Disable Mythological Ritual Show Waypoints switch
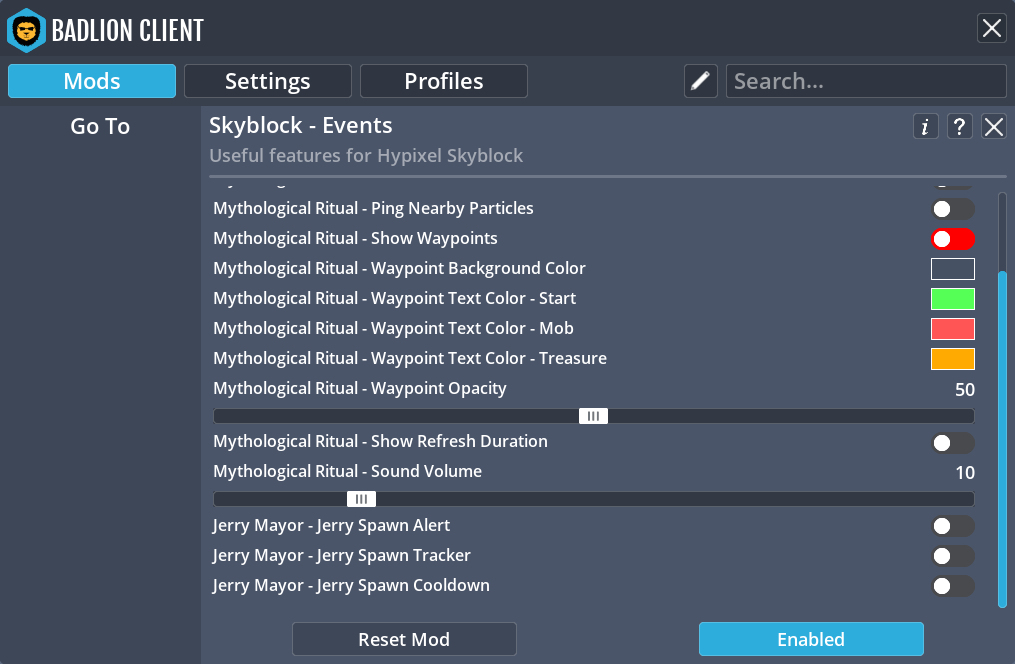The width and height of the screenshot is (1015, 664). [953, 239]
